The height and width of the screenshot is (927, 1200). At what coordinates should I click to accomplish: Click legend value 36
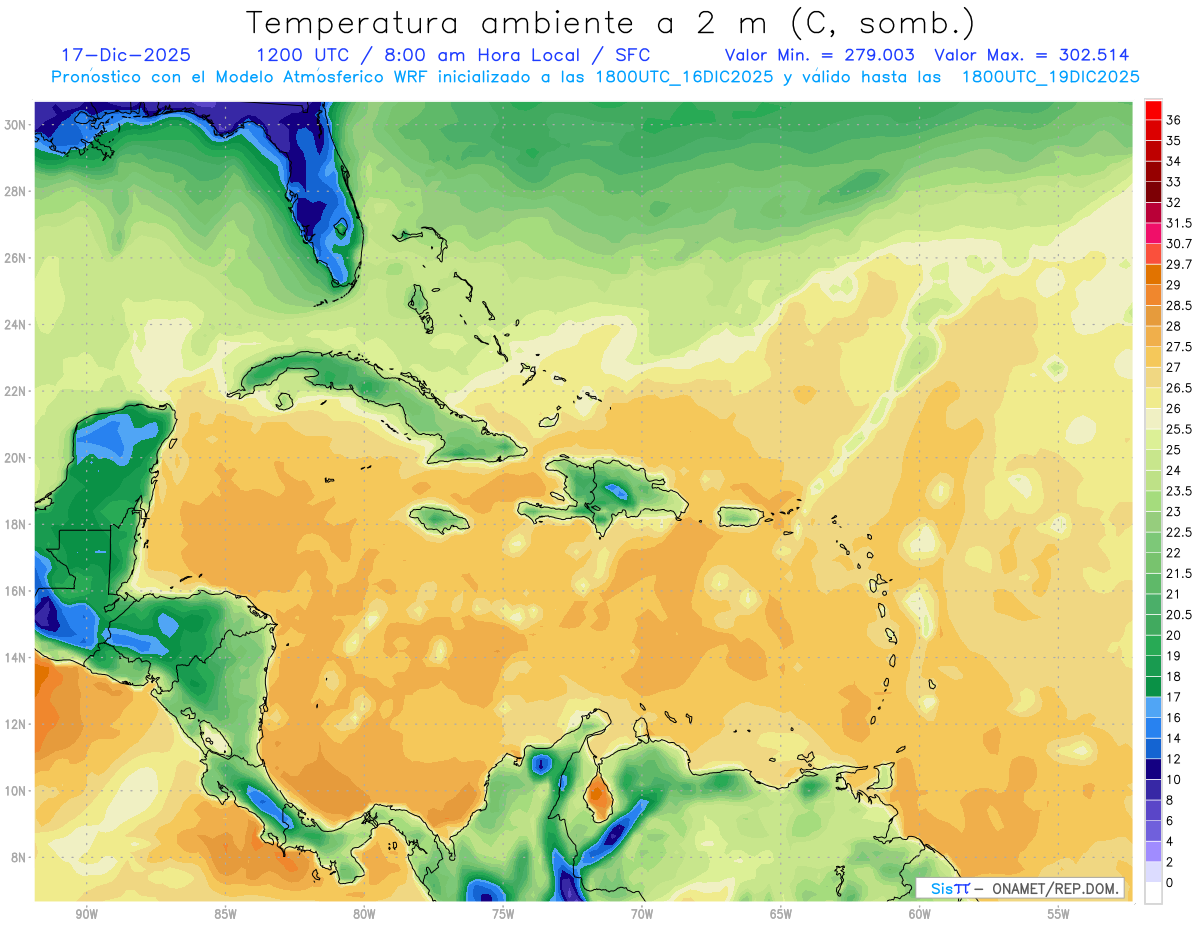tap(1174, 120)
